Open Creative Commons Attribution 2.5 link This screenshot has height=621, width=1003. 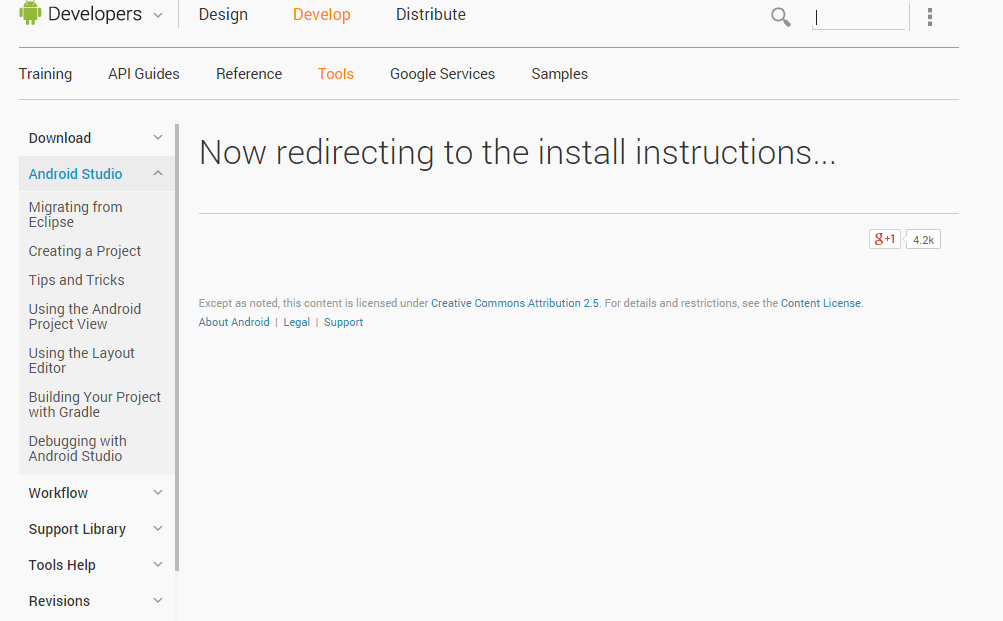tap(515, 303)
